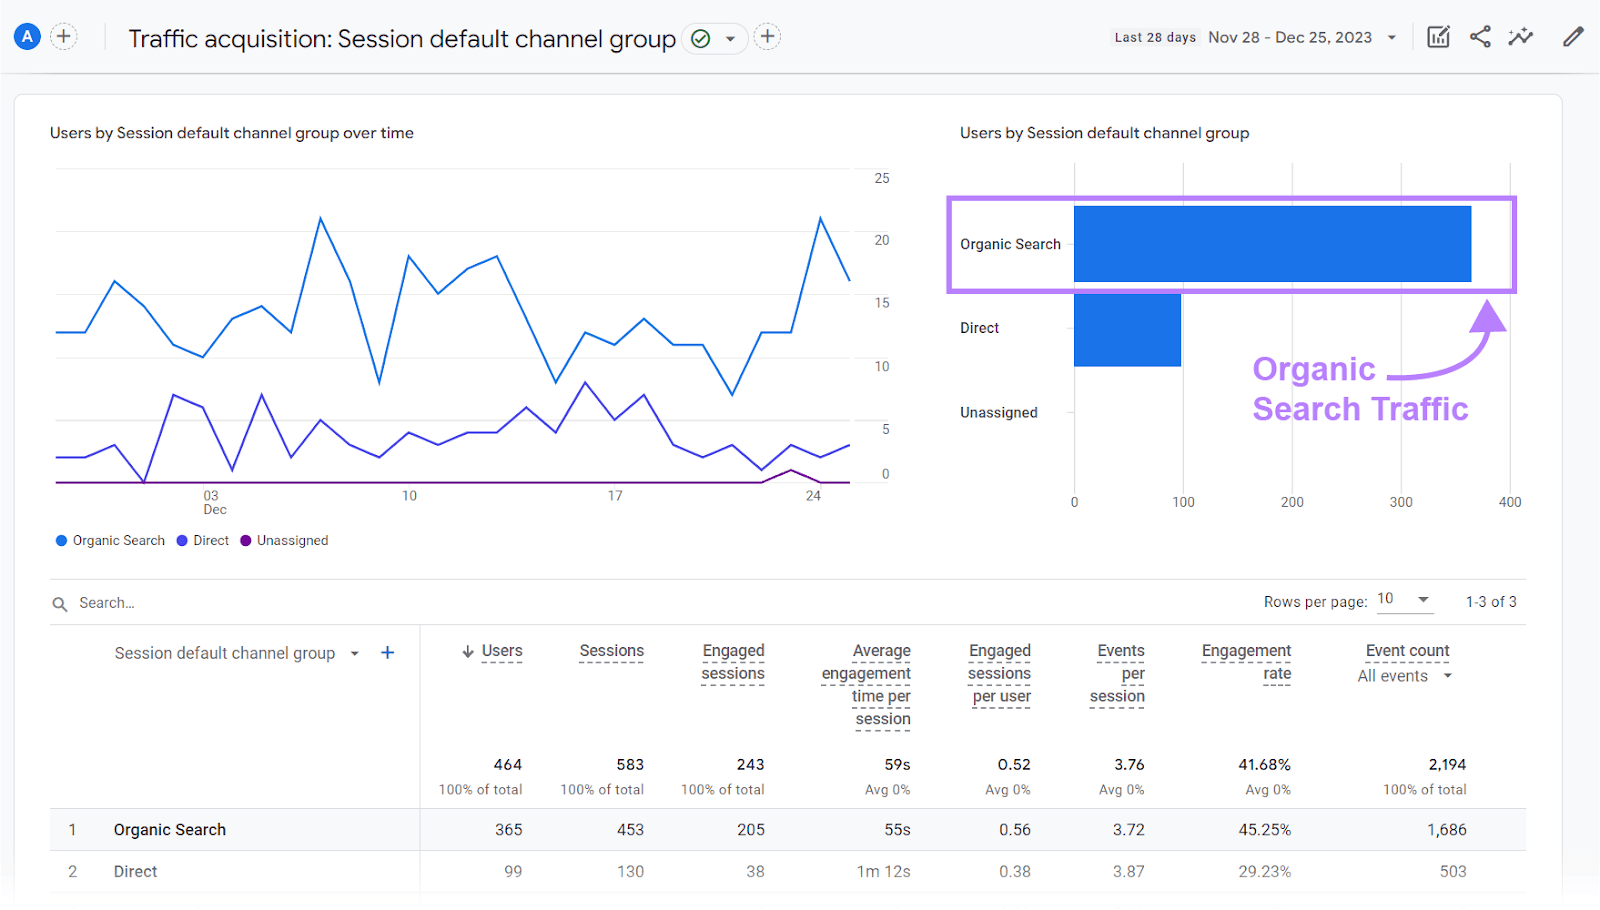
Task: Click the total sessions value 583
Action: pyautogui.click(x=630, y=765)
